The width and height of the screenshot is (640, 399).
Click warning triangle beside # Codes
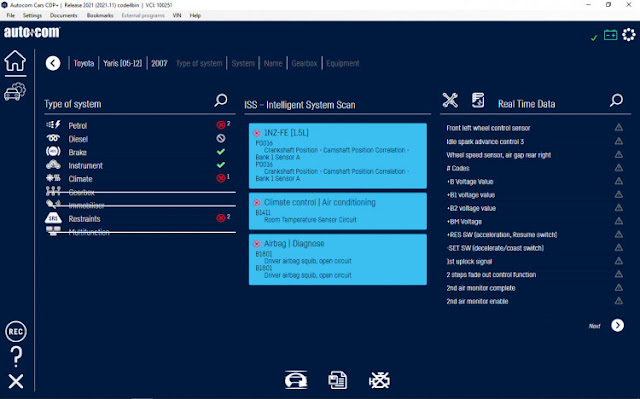click(619, 167)
